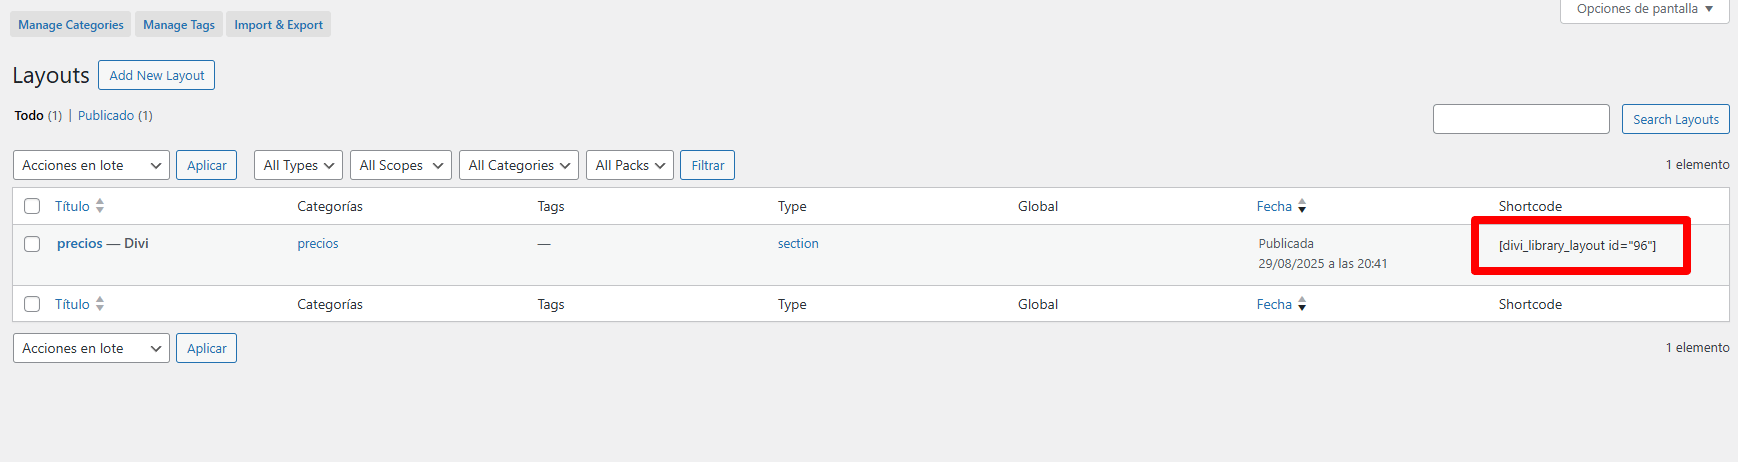Expand Opciones de pantalla panel

point(1644,9)
